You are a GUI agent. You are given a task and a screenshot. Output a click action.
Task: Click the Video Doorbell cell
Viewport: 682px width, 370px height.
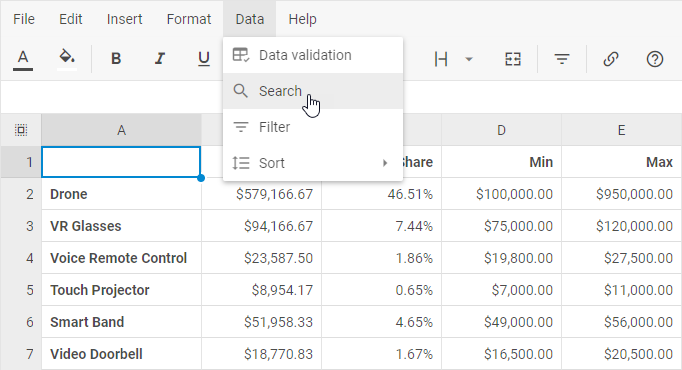pos(121,354)
